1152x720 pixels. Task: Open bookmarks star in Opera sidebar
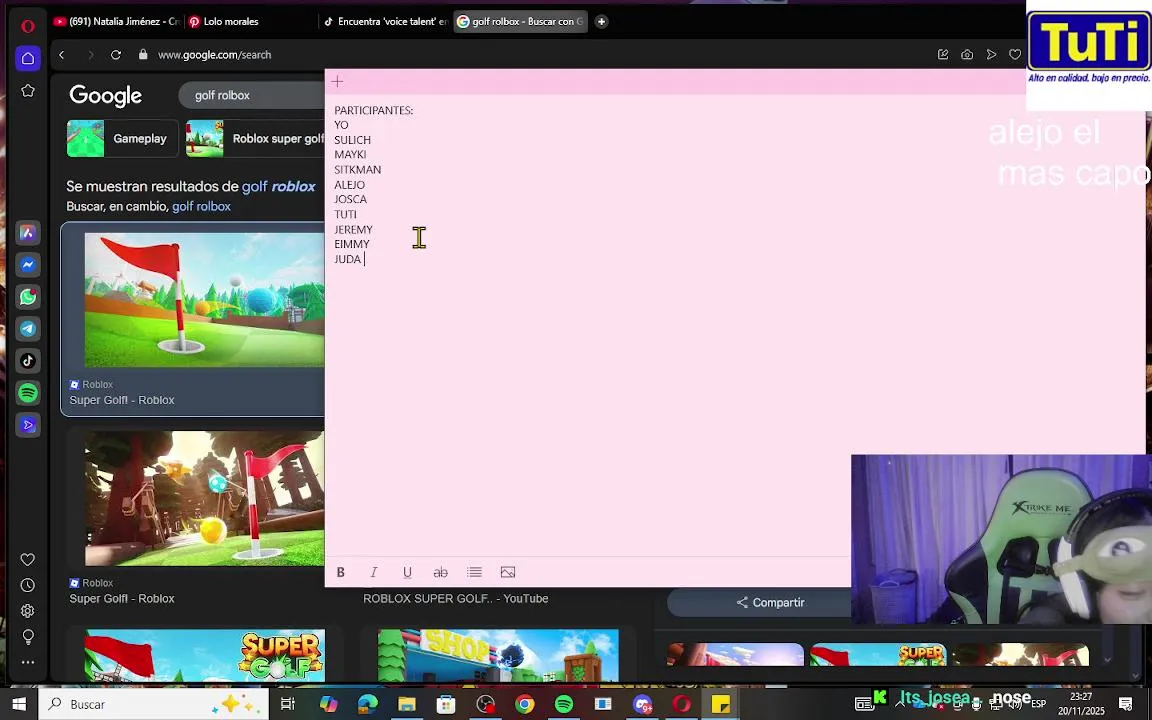pos(28,90)
